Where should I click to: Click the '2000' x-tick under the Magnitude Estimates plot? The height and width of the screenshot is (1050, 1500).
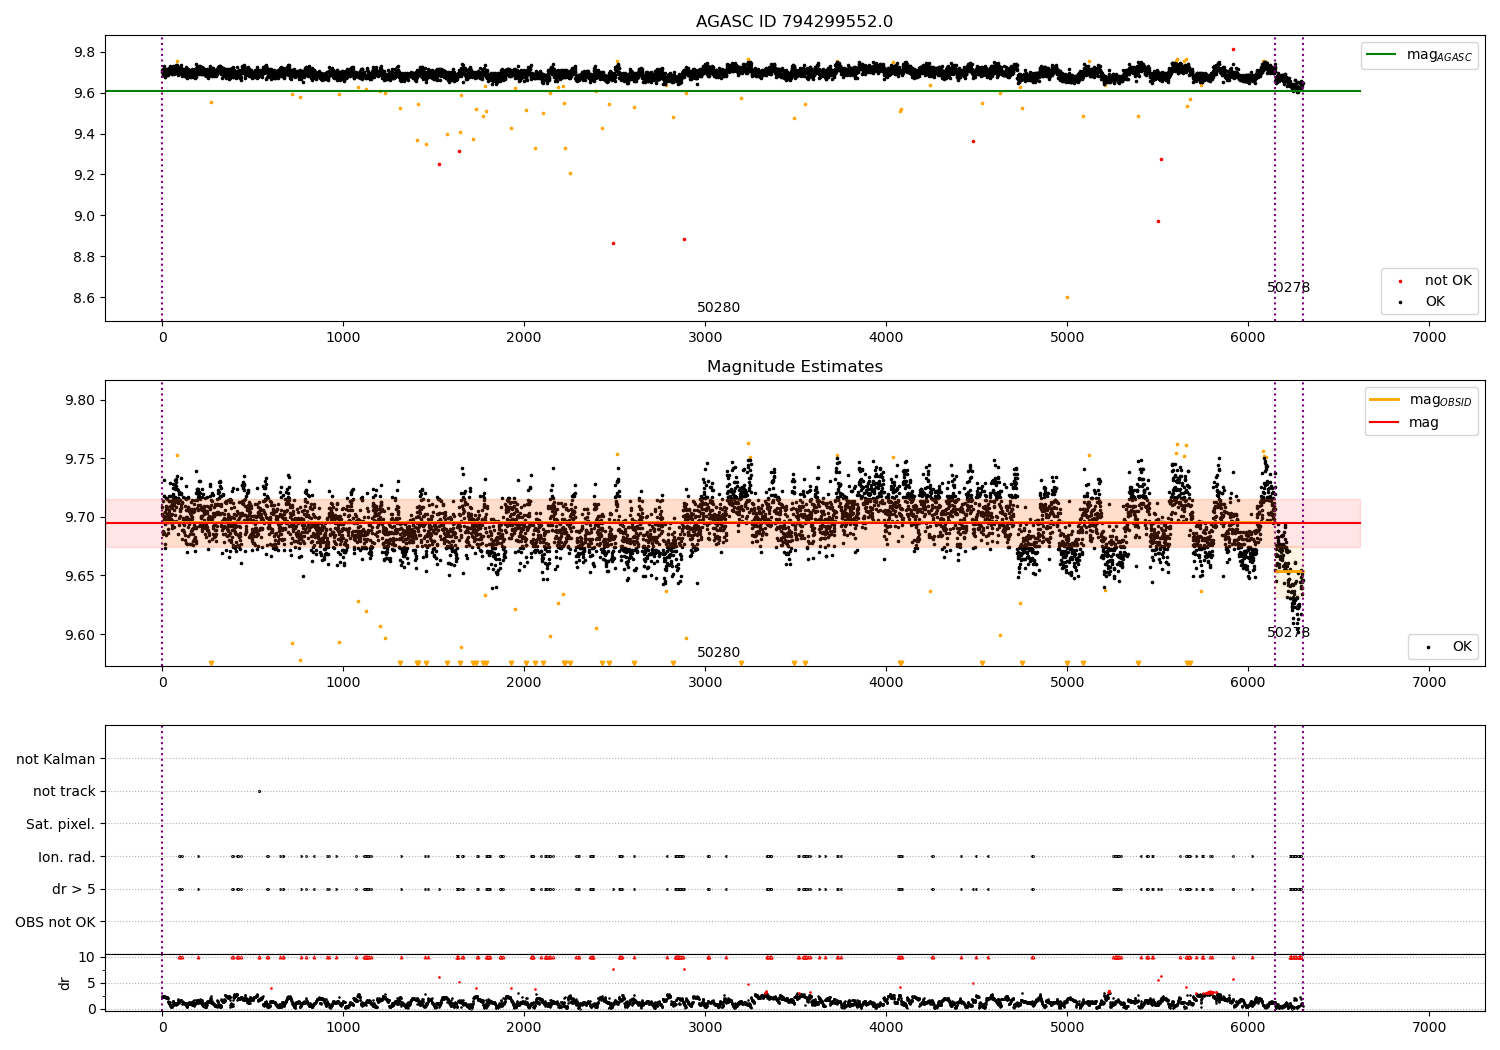pyautogui.click(x=524, y=683)
